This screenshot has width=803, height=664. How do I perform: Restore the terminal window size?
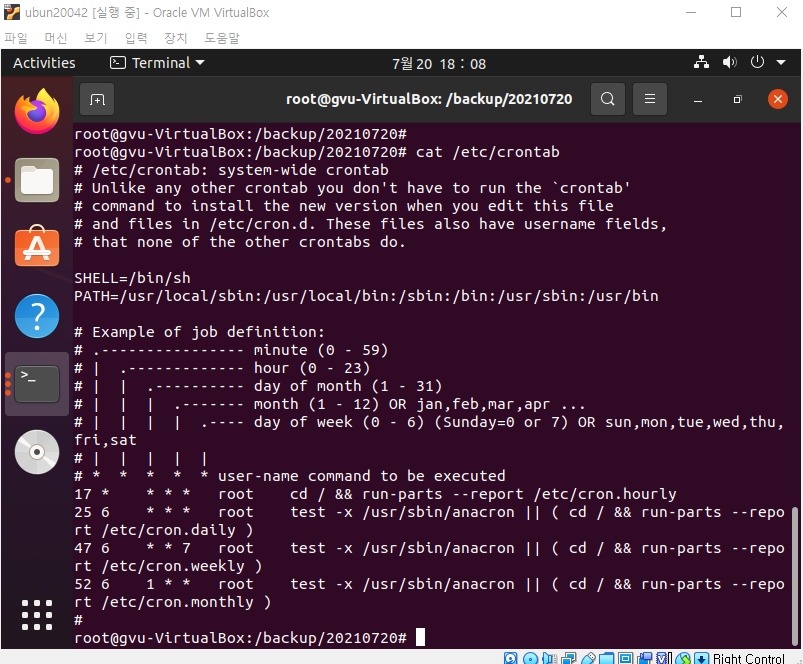point(737,99)
